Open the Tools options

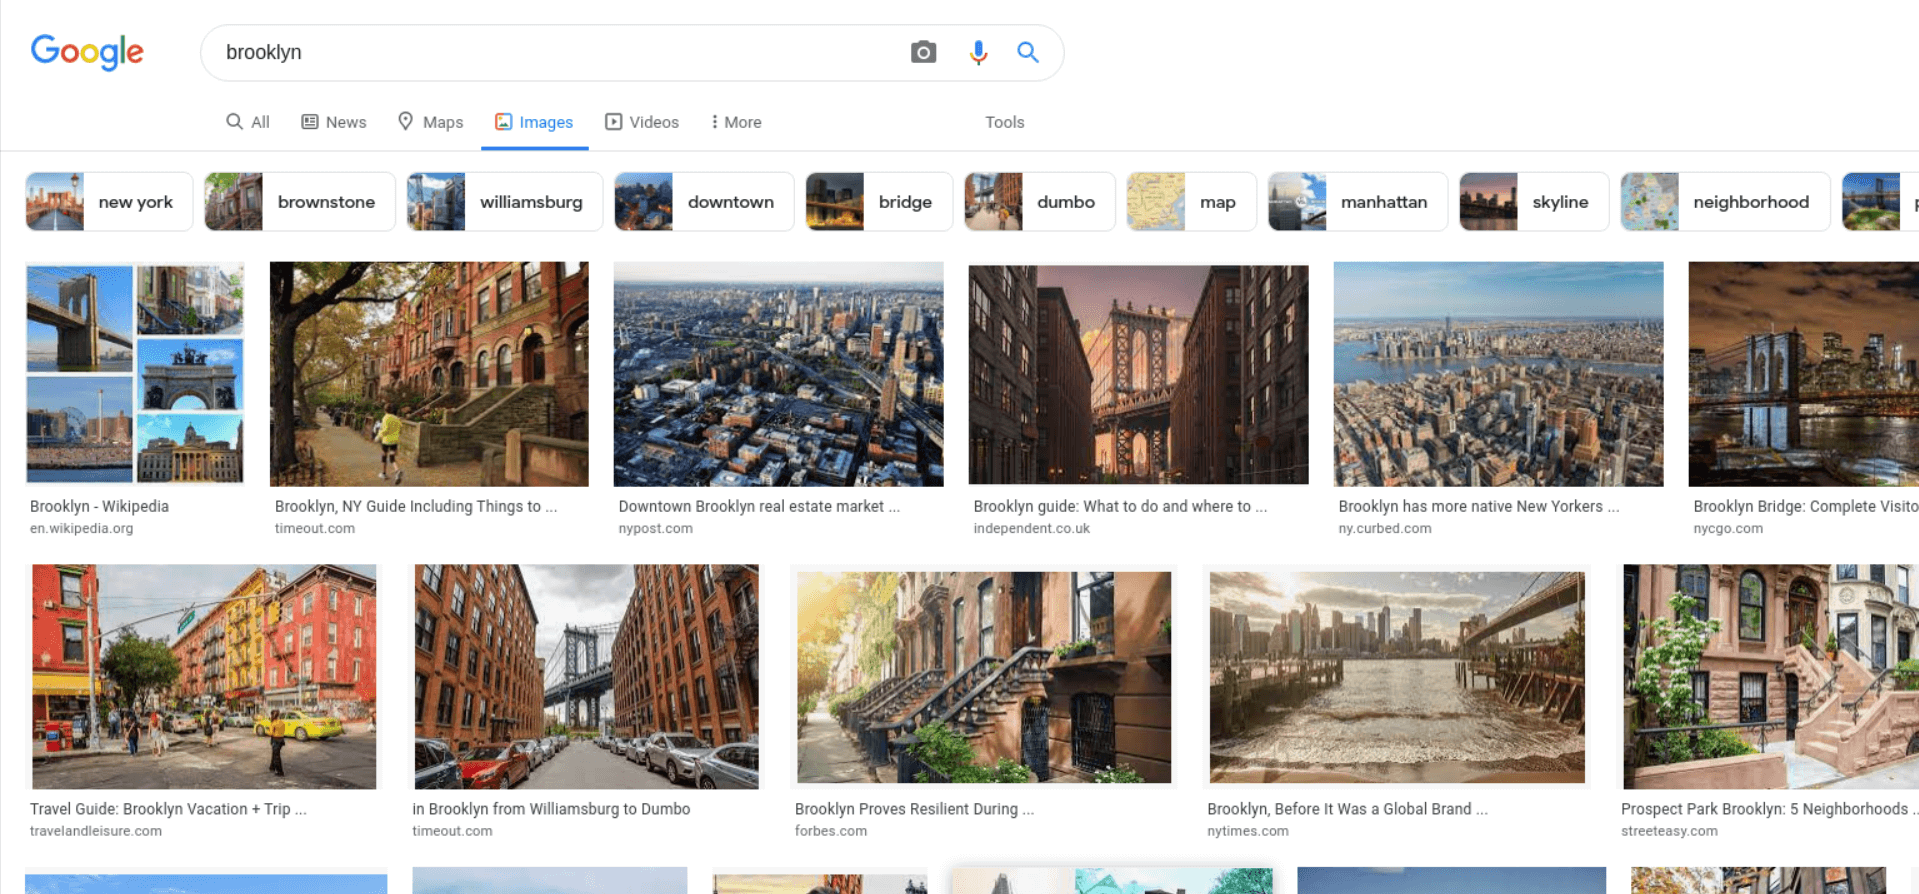[x=1004, y=122]
